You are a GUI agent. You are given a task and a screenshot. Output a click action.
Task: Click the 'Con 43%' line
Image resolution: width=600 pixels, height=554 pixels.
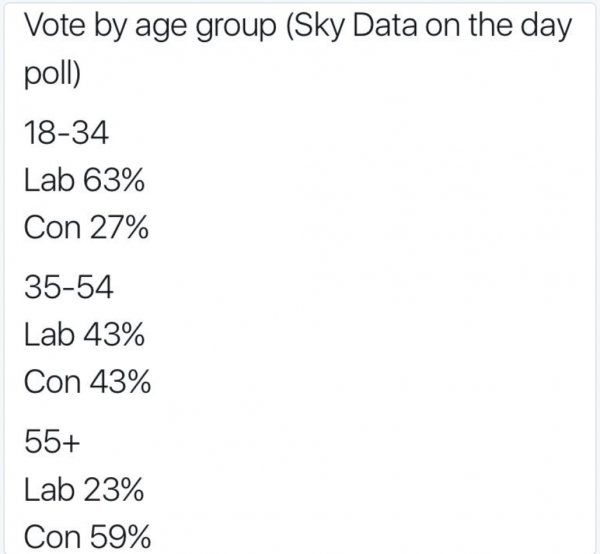tap(87, 381)
